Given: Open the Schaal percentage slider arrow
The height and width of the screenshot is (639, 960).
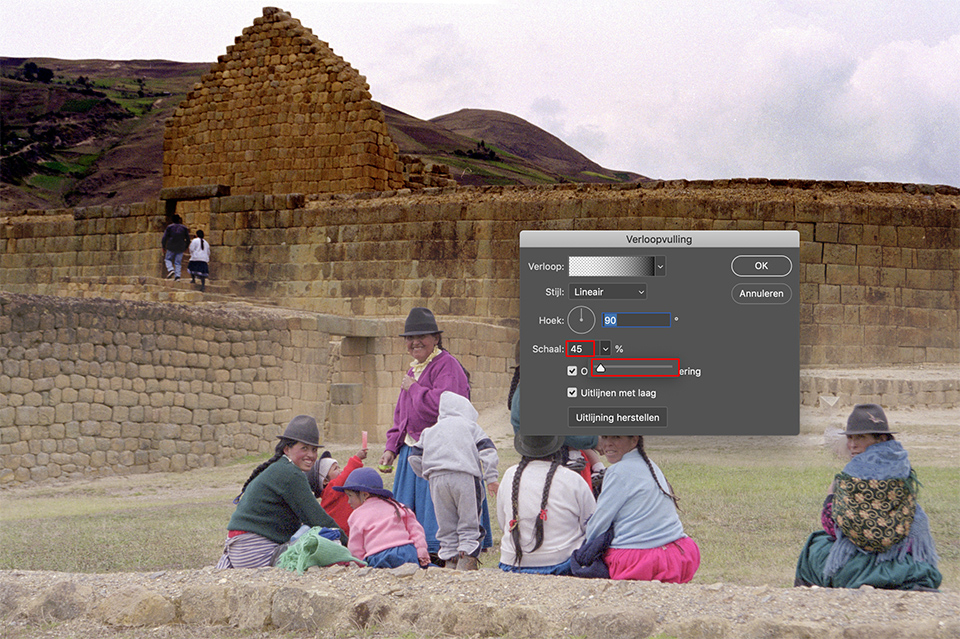Looking at the screenshot, I should pos(606,349).
